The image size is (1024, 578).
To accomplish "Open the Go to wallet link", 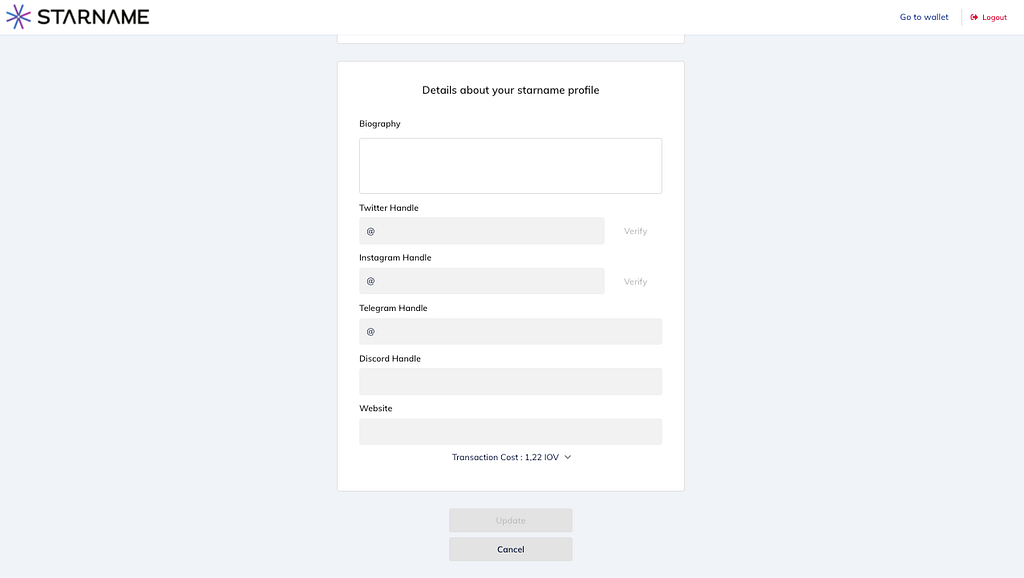I will click(924, 17).
